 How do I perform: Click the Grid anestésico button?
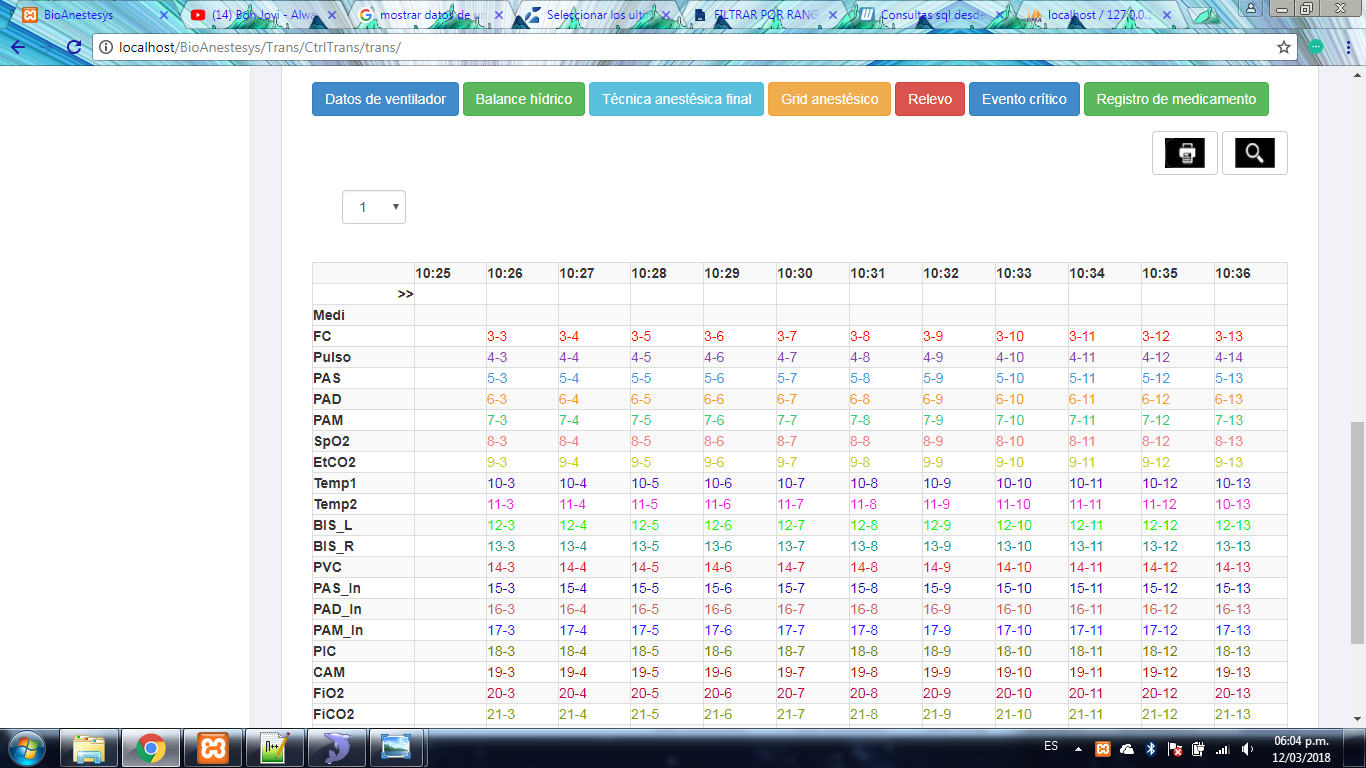829,99
